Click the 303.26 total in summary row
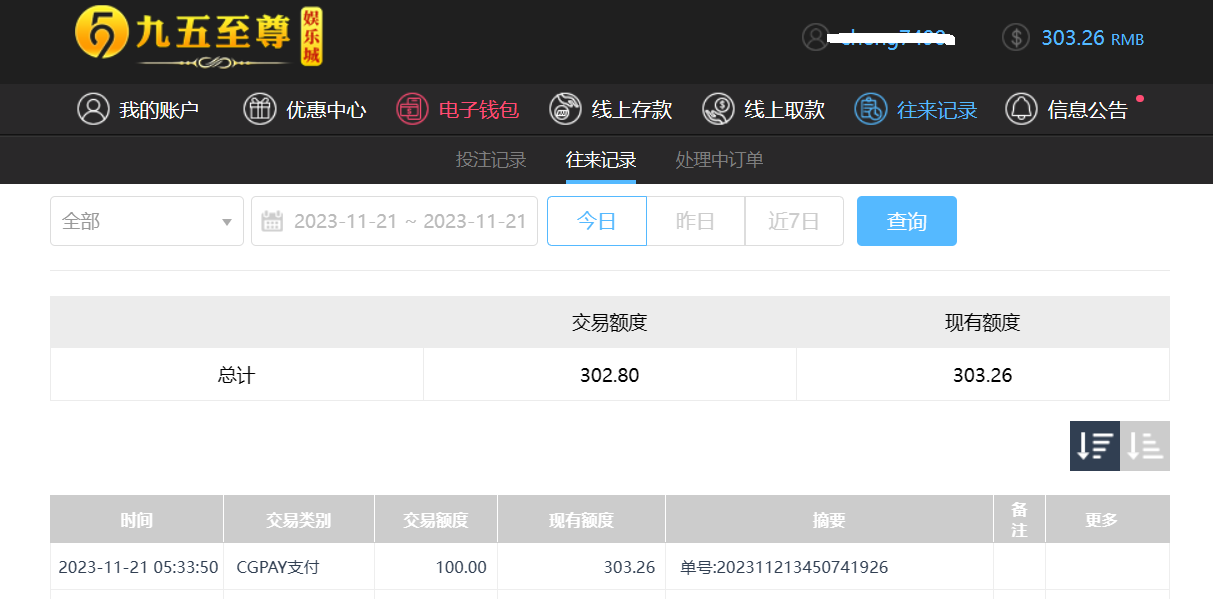1213x599 pixels. point(983,375)
